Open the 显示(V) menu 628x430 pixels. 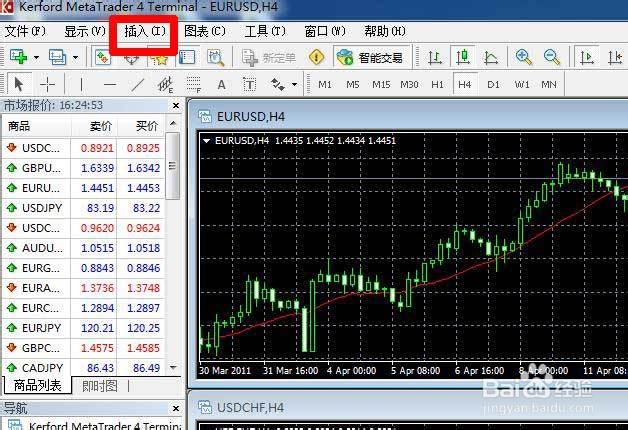click(x=85, y=31)
